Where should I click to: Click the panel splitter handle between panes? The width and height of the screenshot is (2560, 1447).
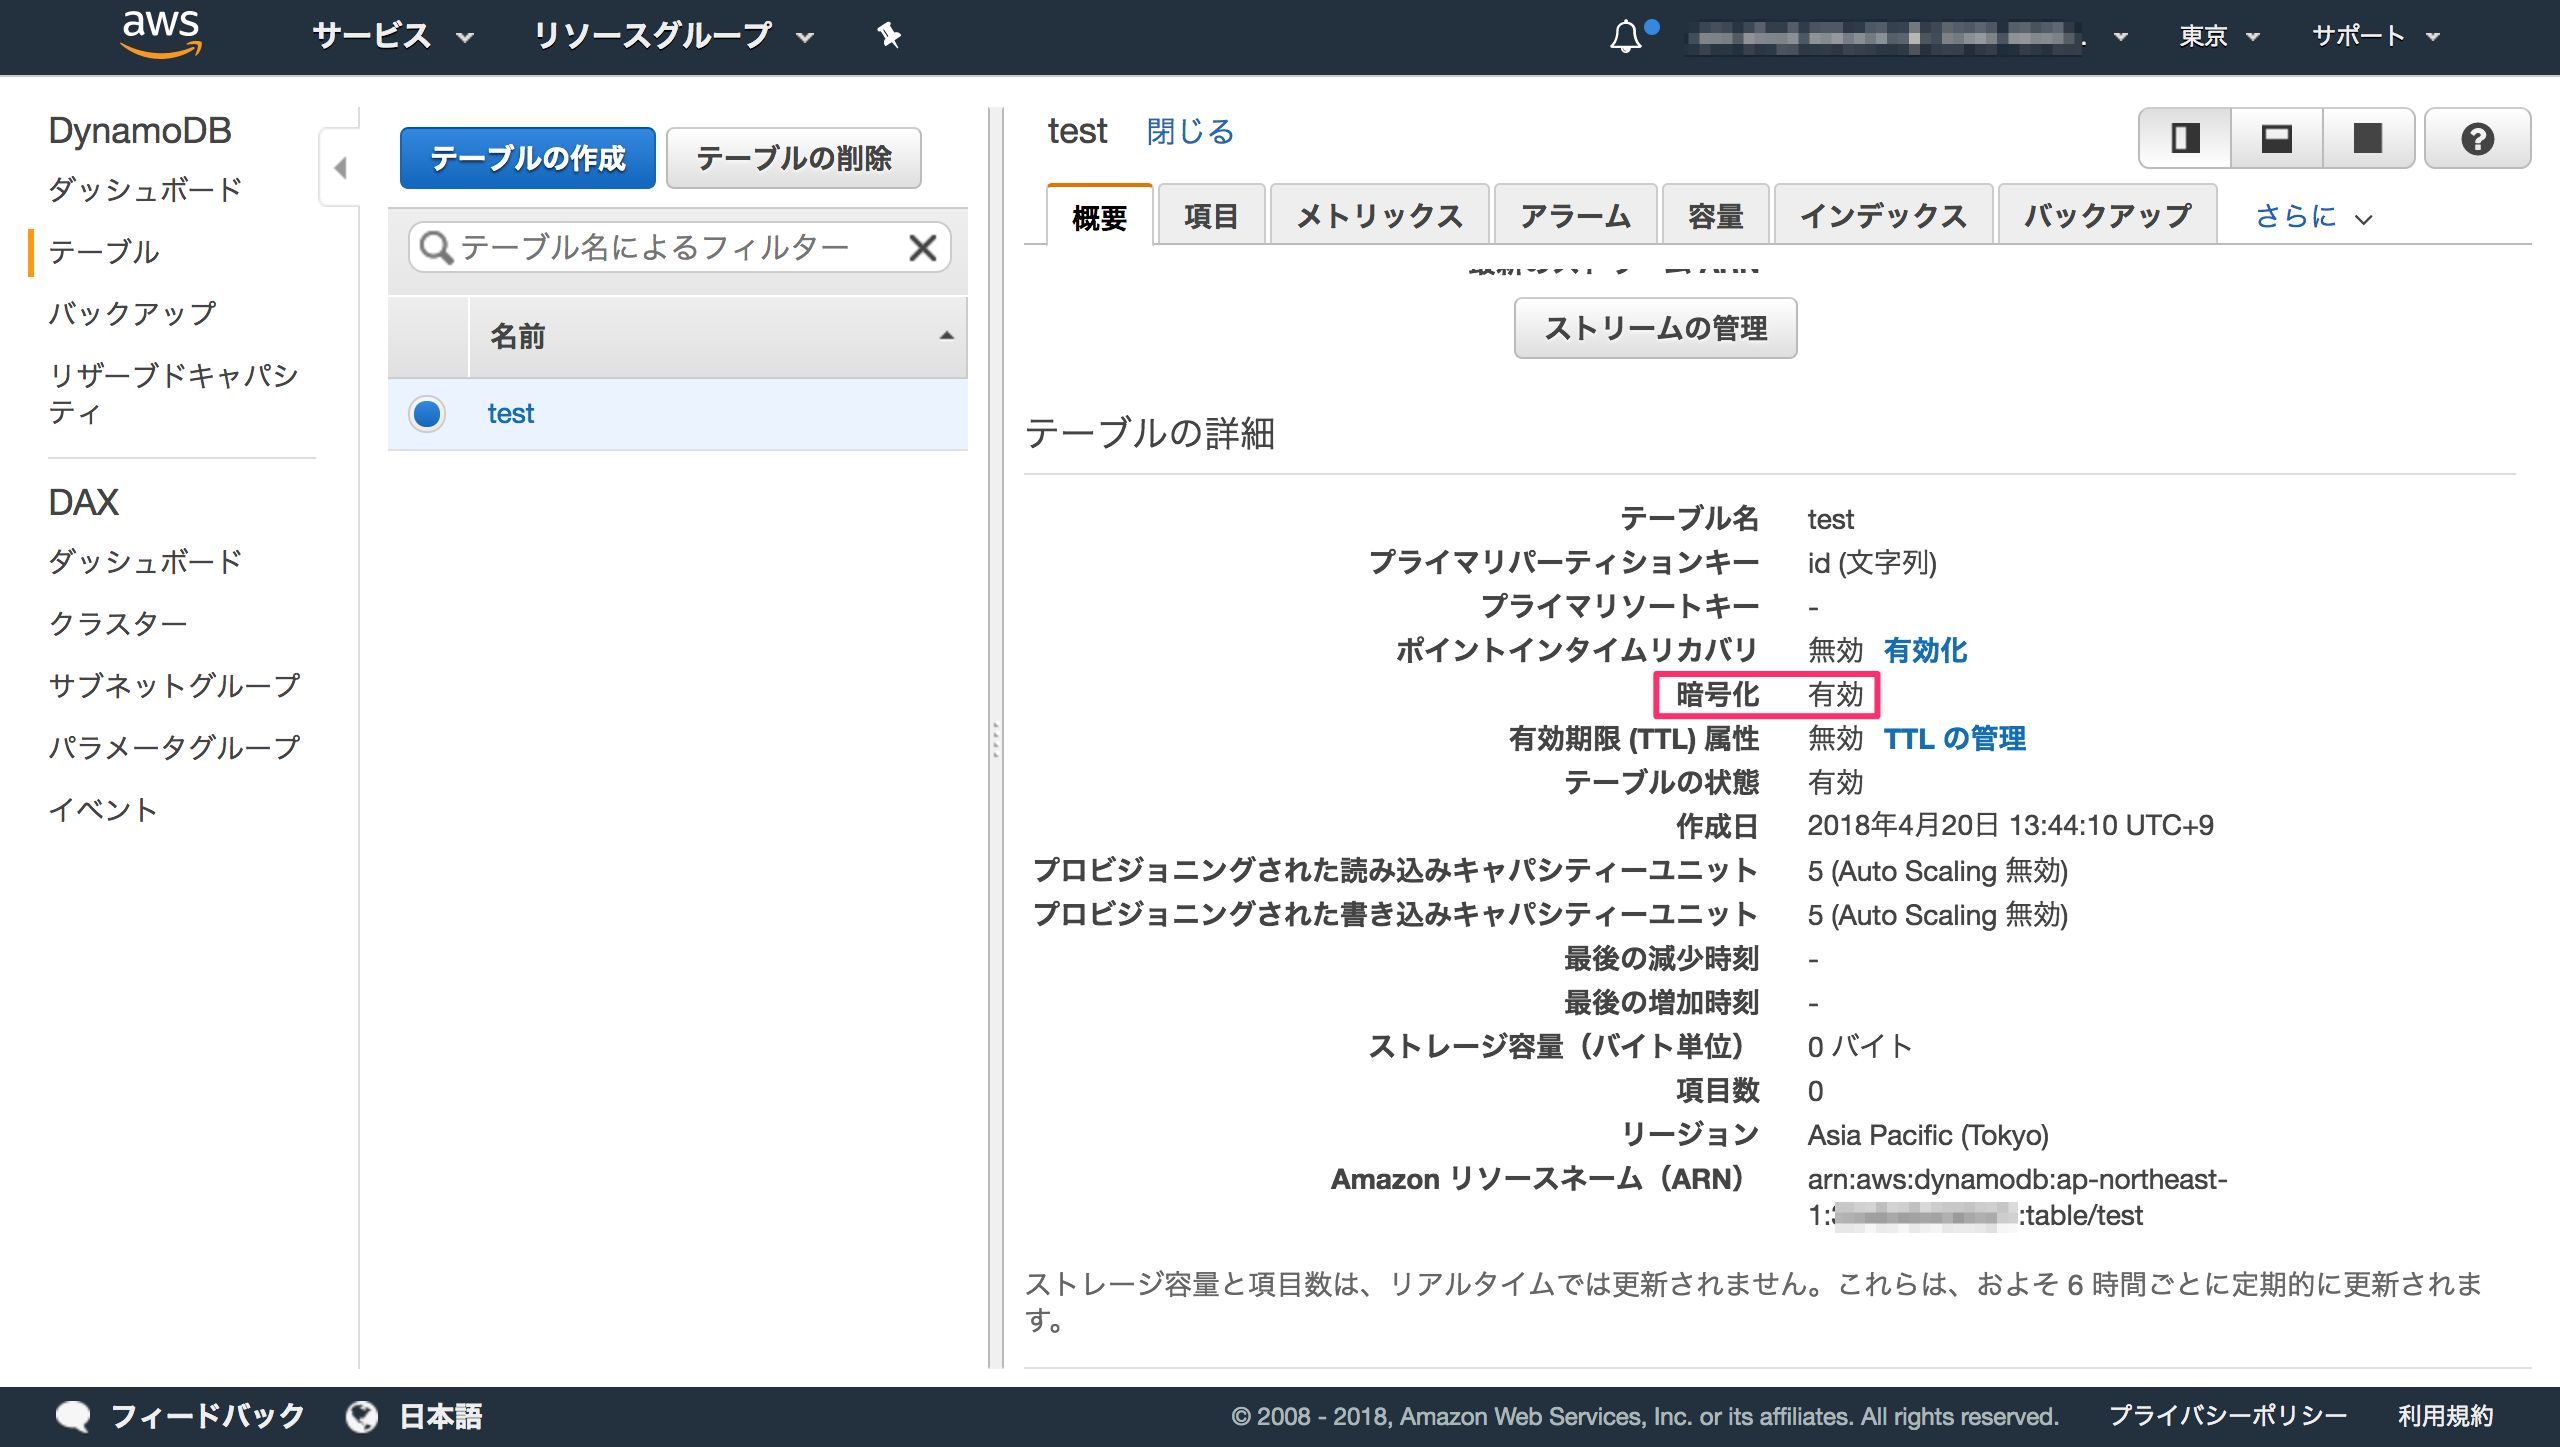pyautogui.click(x=996, y=739)
